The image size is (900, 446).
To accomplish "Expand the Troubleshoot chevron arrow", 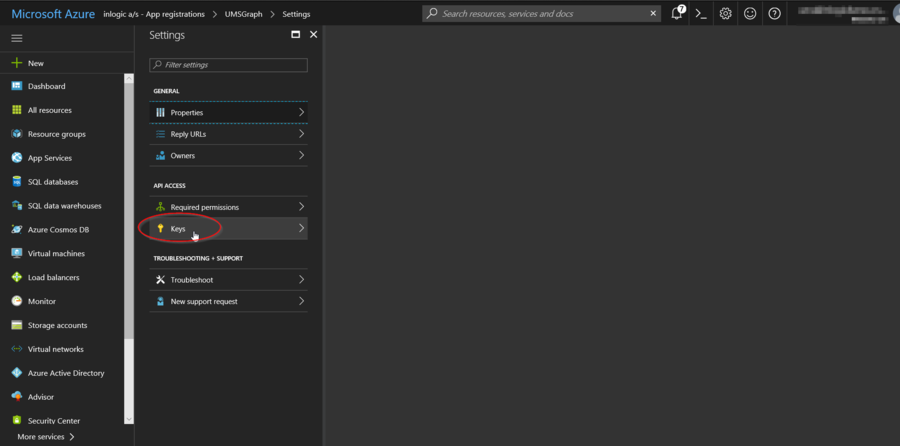I will point(301,280).
